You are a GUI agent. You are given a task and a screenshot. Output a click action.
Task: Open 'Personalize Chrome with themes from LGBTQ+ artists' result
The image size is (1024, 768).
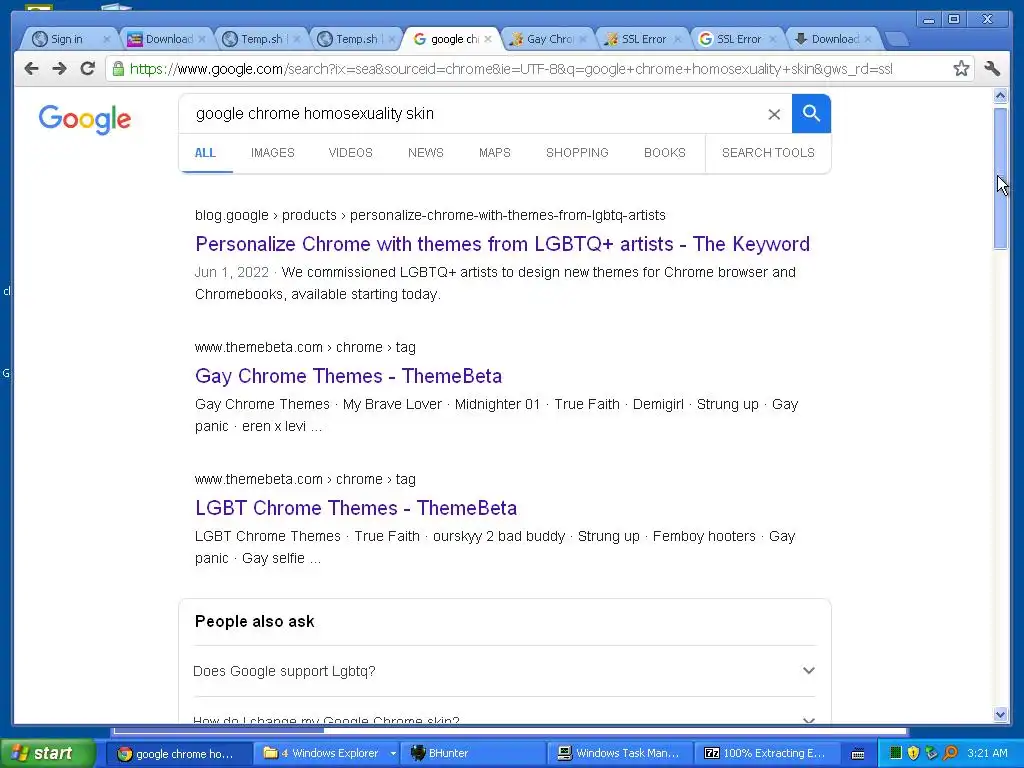pos(502,244)
